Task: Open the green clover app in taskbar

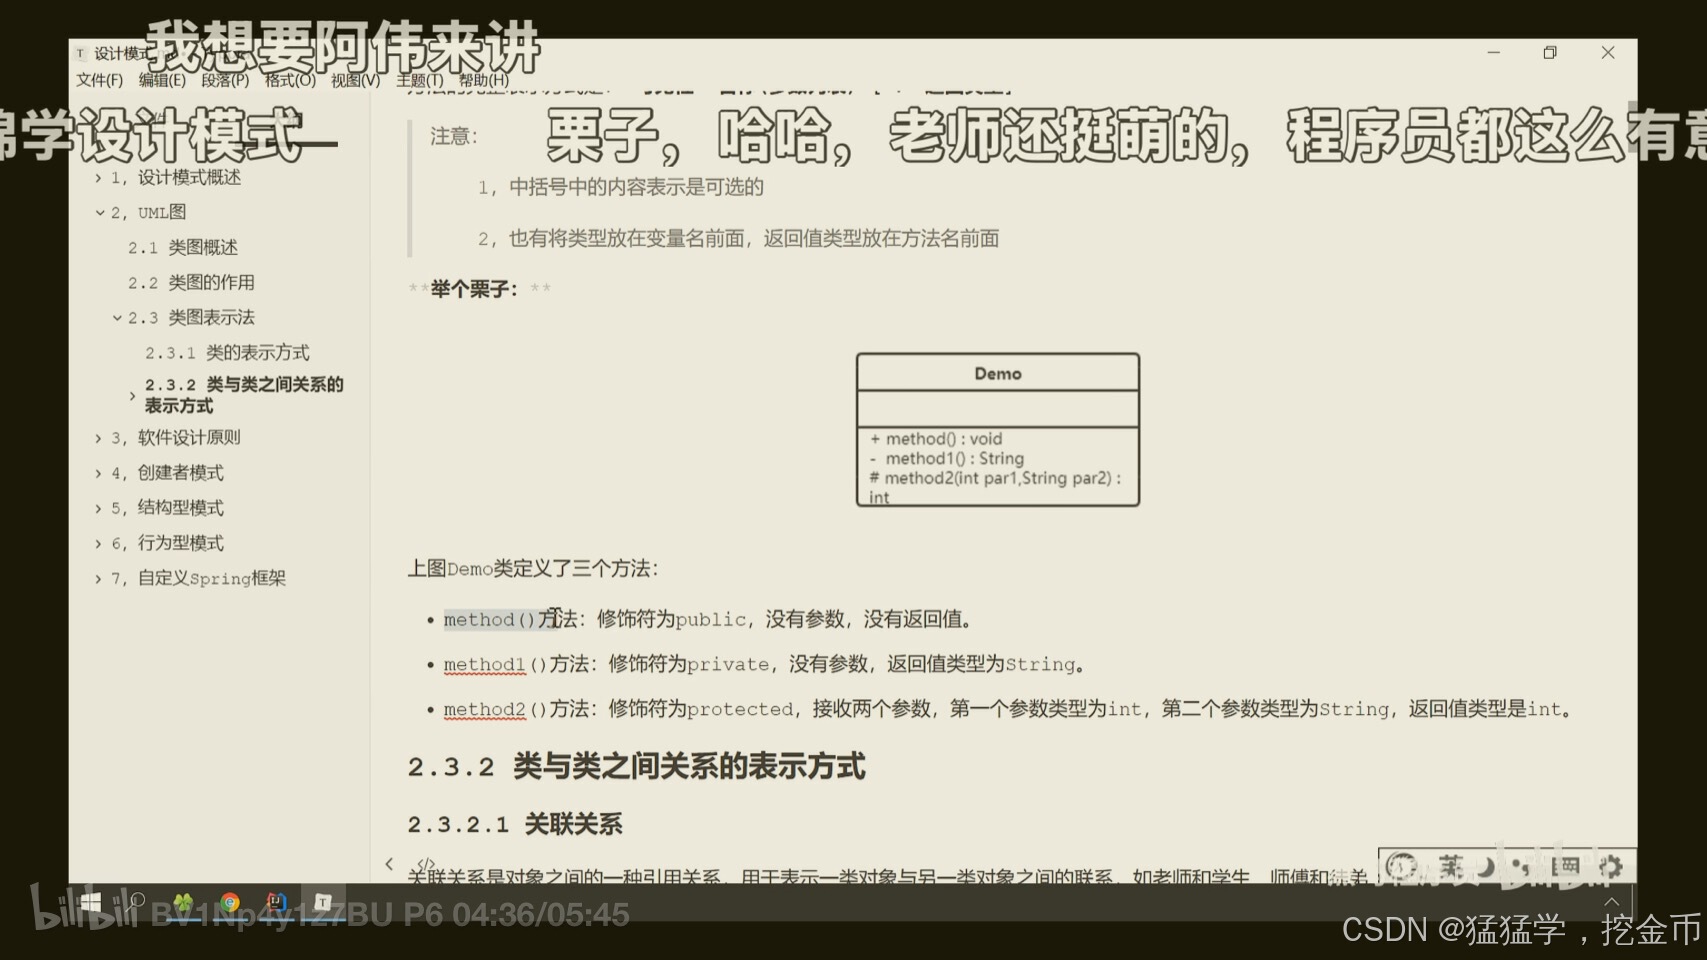Action: 183,903
